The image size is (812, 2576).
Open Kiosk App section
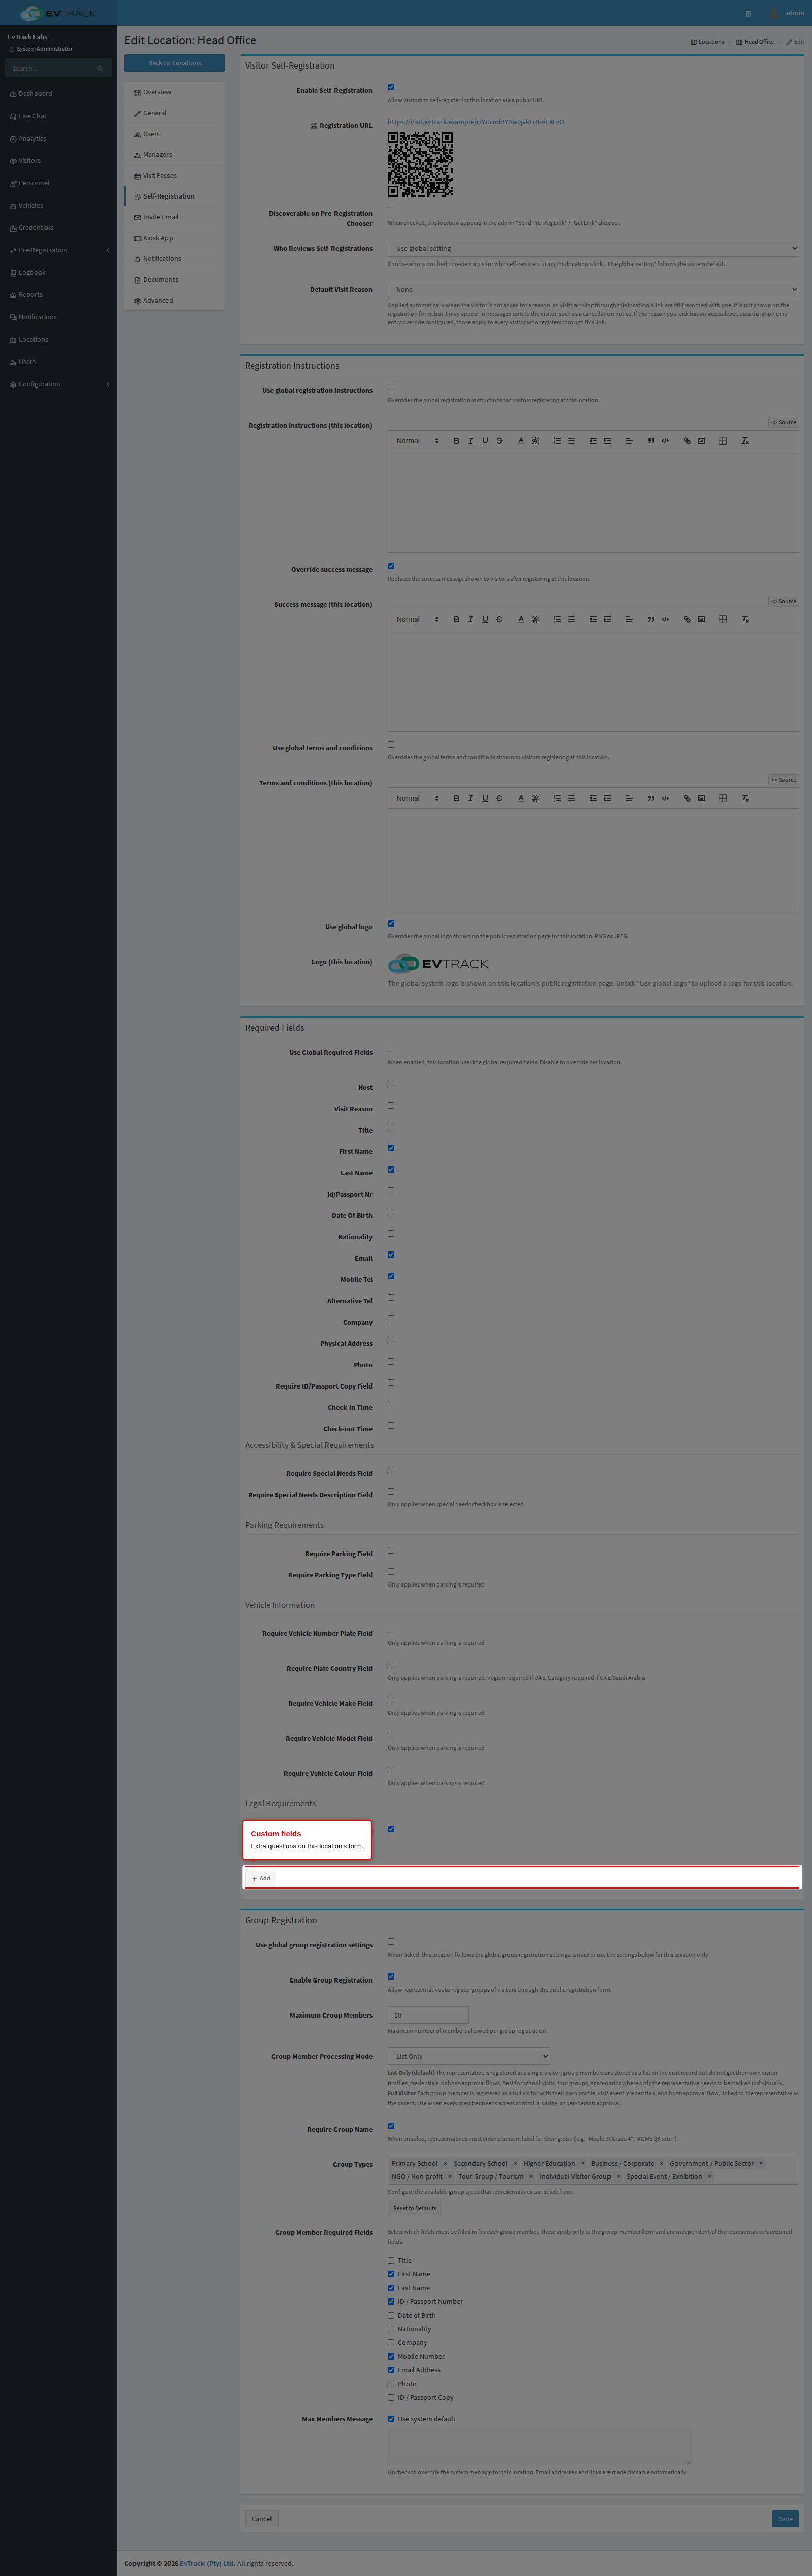pos(174,238)
